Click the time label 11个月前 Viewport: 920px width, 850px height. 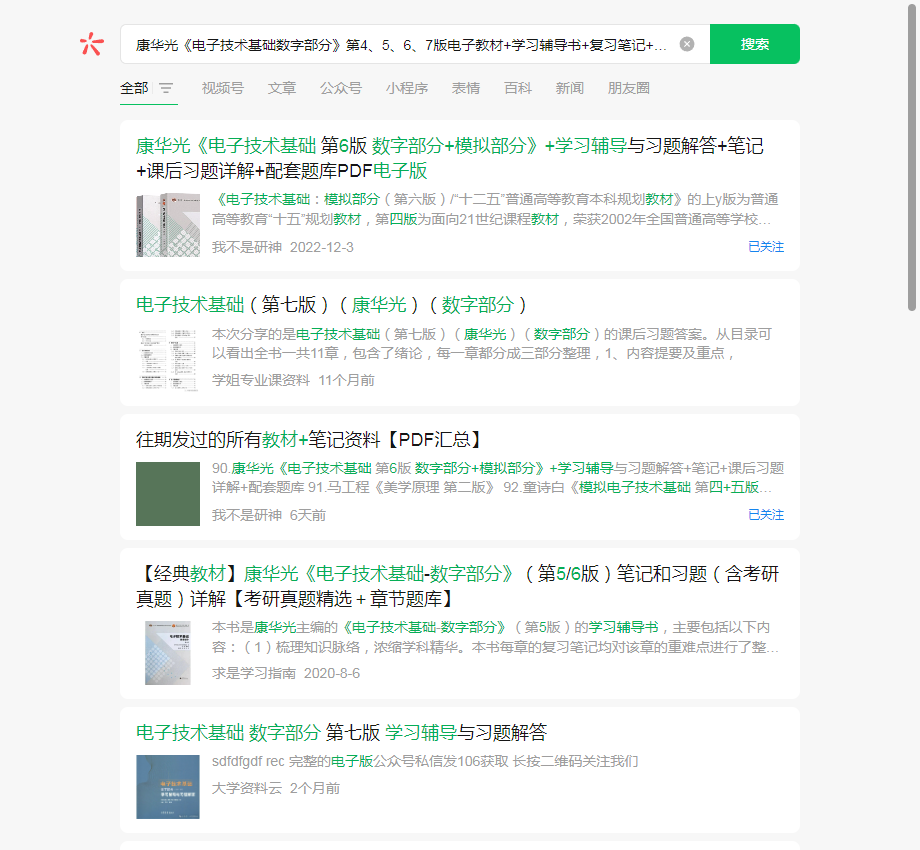tap(346, 380)
